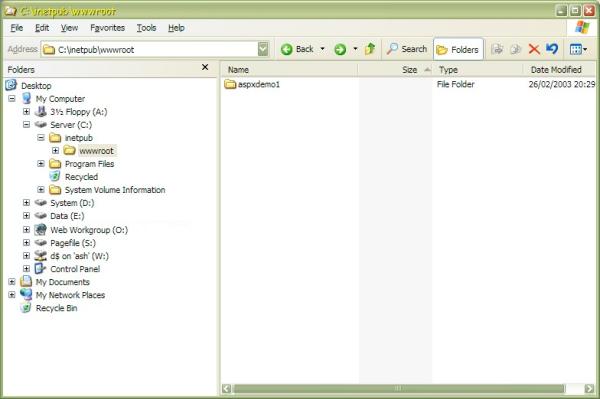Screen dimensions: 600x399
Task: Select the Data (E:) drive icon
Action: coord(41,216)
